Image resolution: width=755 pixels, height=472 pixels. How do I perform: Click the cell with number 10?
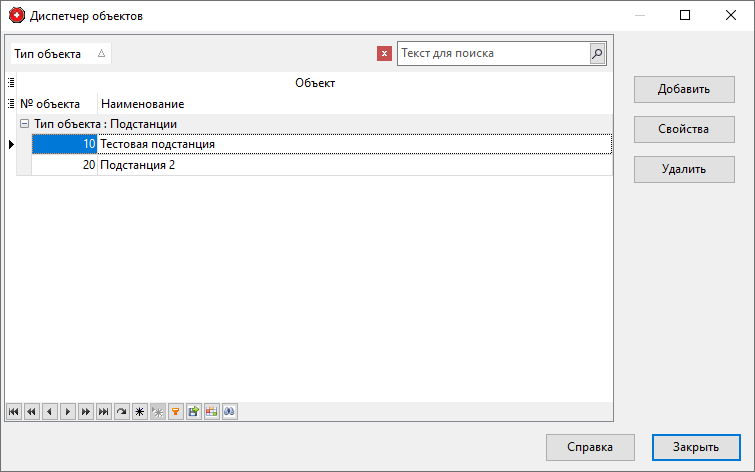coord(65,144)
